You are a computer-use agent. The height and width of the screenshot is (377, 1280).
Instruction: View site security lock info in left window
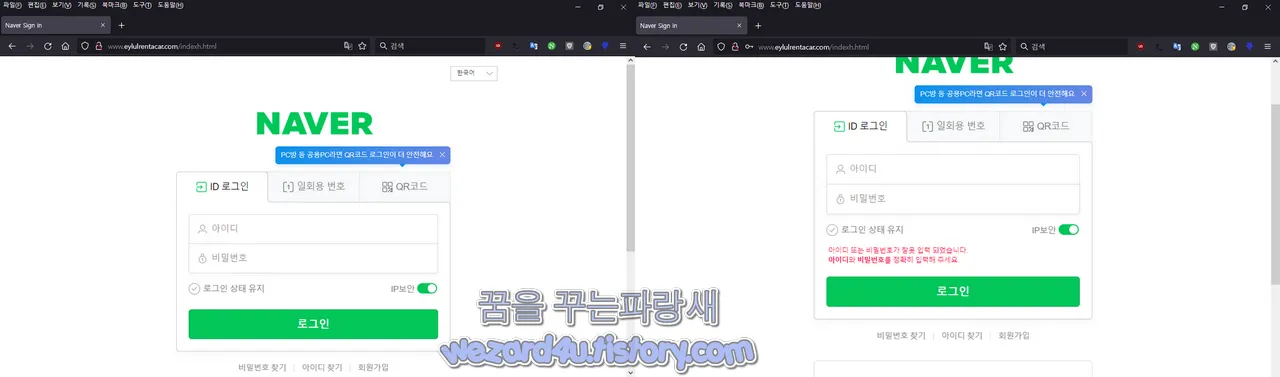coord(98,46)
